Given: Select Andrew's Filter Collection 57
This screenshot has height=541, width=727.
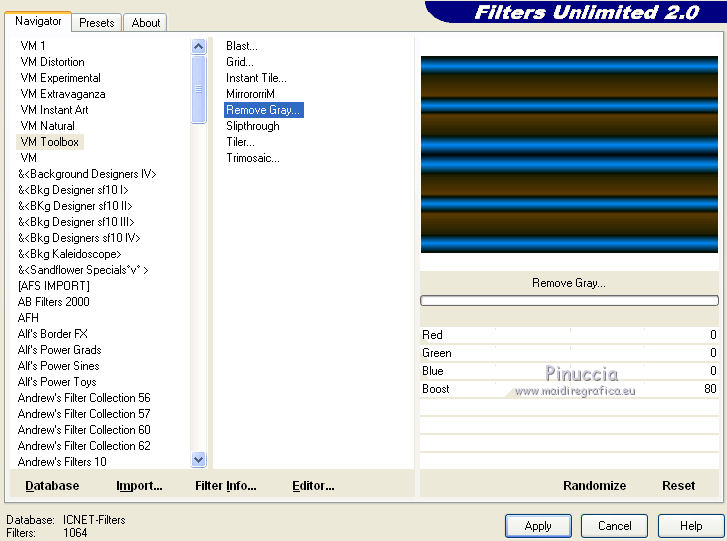Looking at the screenshot, I should (84, 414).
